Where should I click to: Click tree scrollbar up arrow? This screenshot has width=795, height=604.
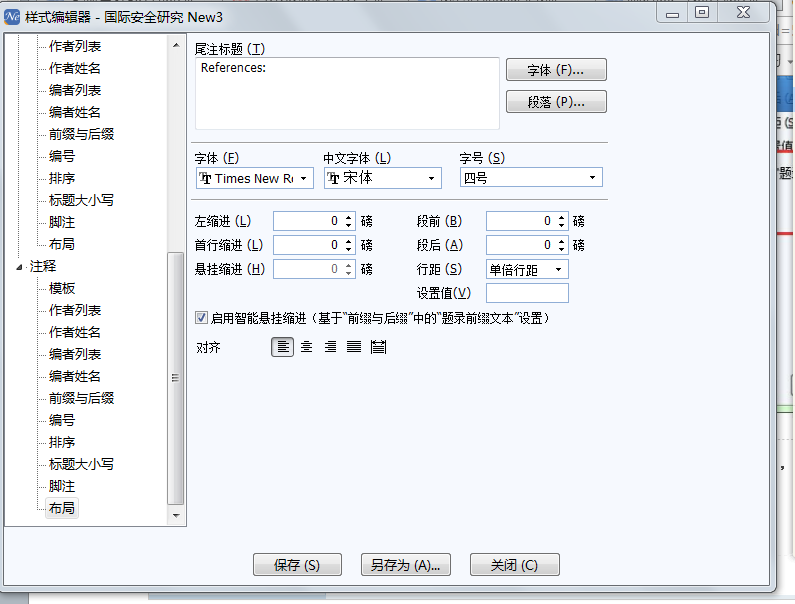pyautogui.click(x=176, y=45)
